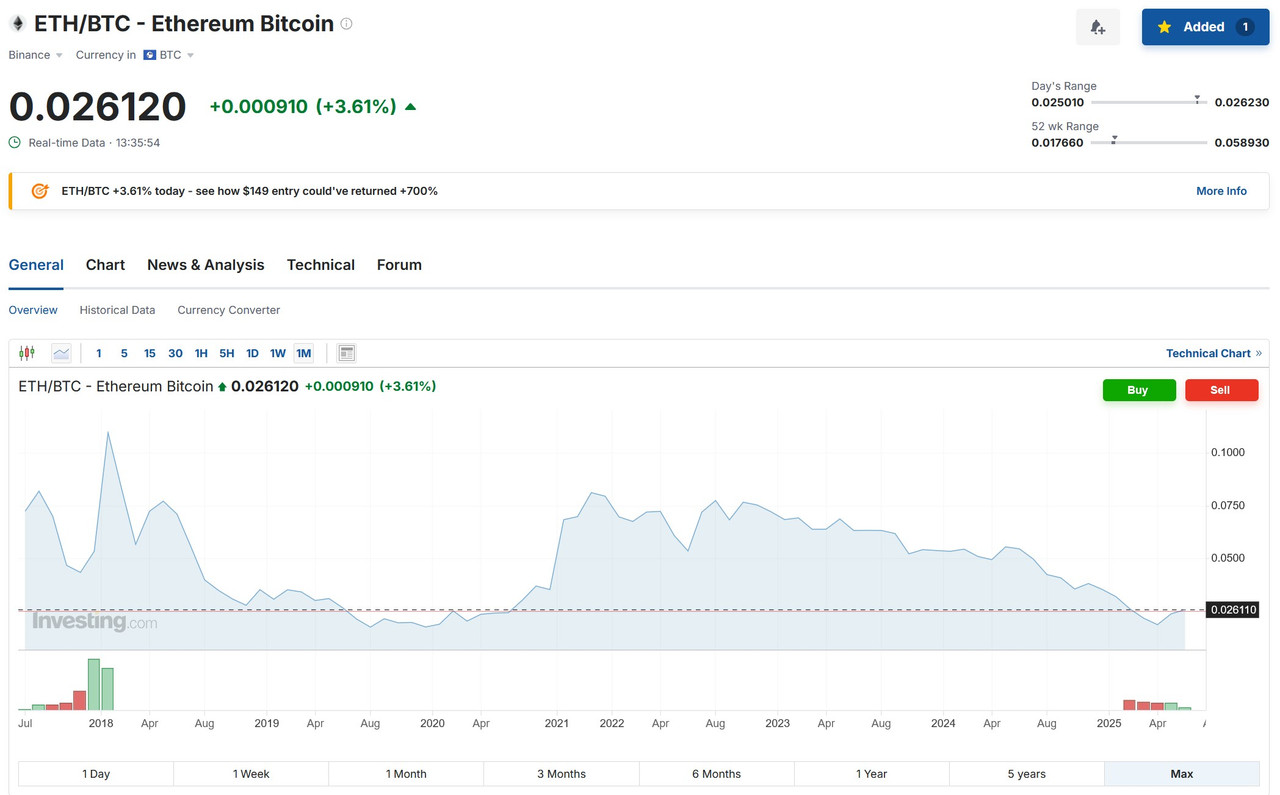Click More Info link in banner
Screen dimensions: 1280x795
[1221, 191]
